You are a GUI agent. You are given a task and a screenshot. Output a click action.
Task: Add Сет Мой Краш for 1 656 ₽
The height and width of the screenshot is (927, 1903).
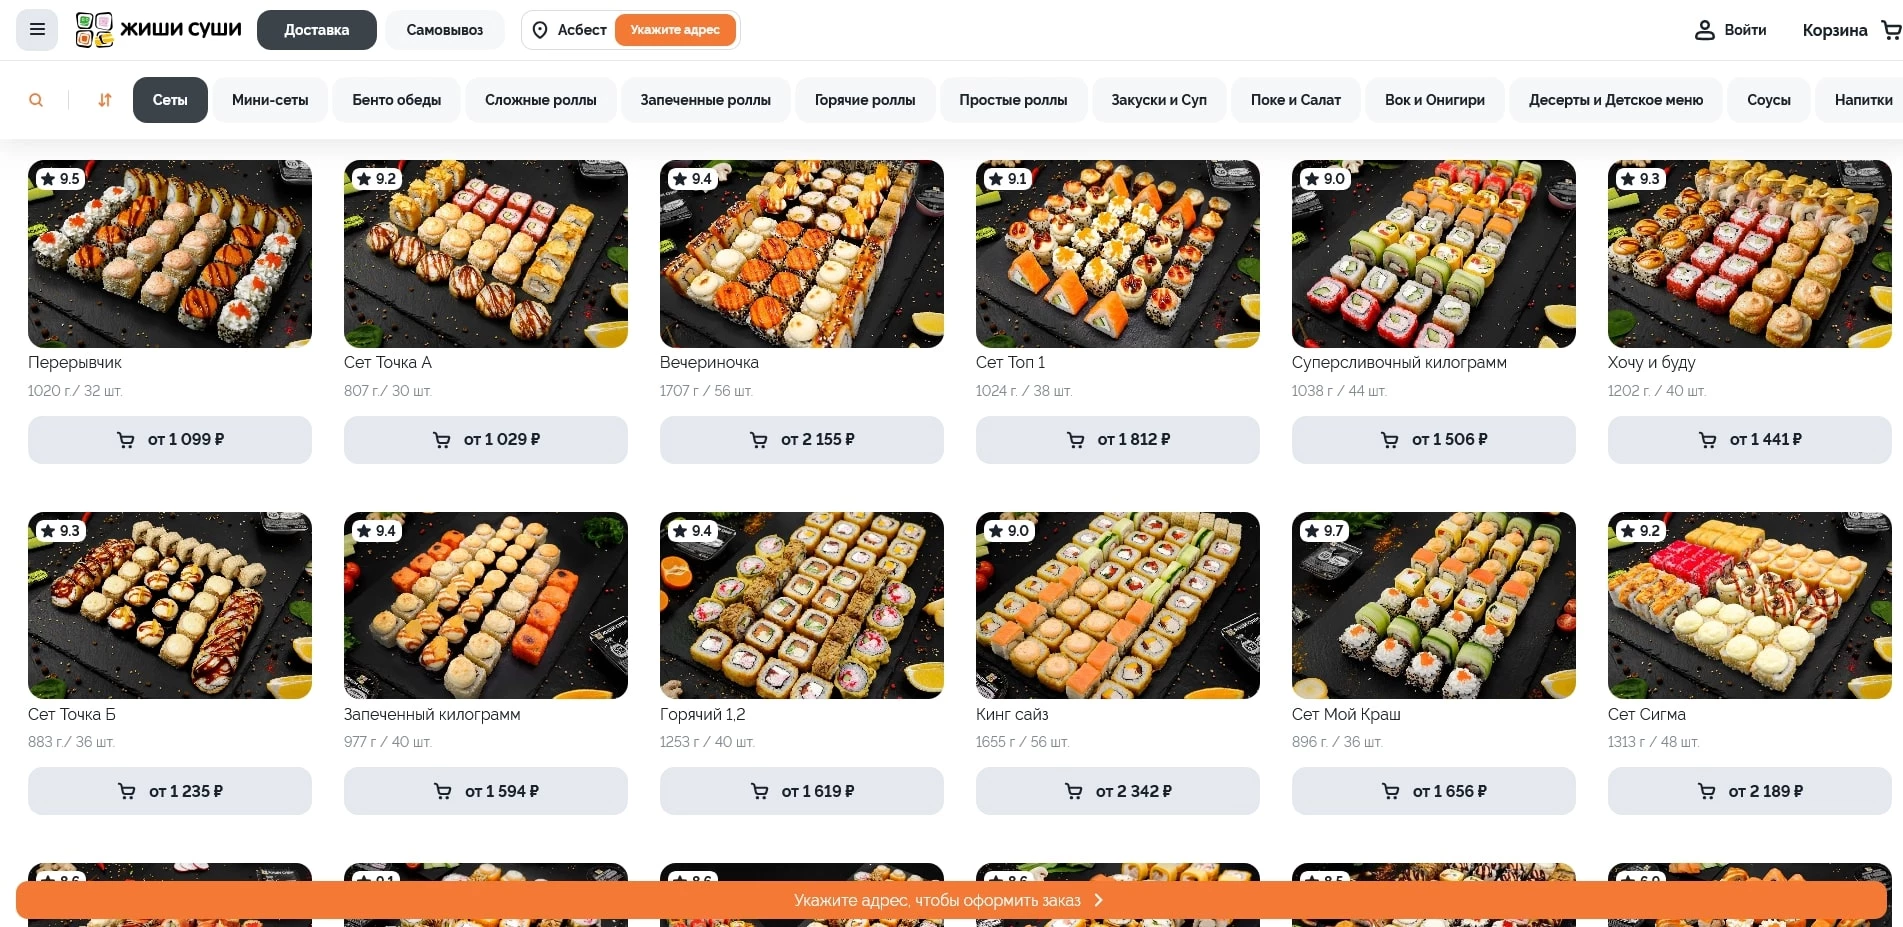1434,791
